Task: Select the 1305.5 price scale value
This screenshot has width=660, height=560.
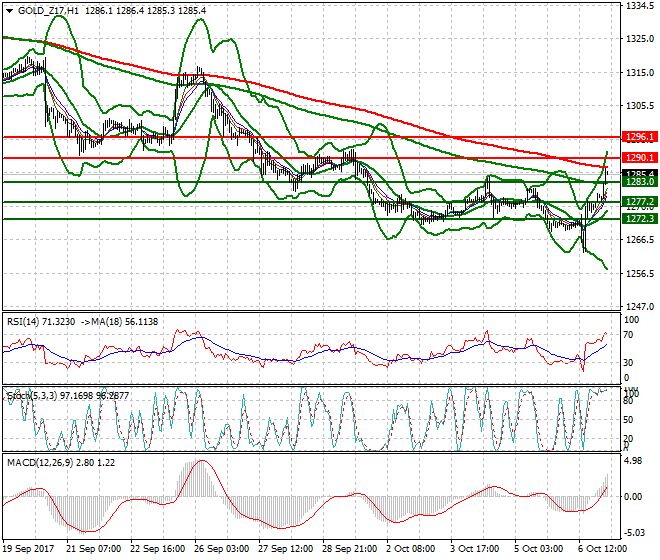Action: 640,105
